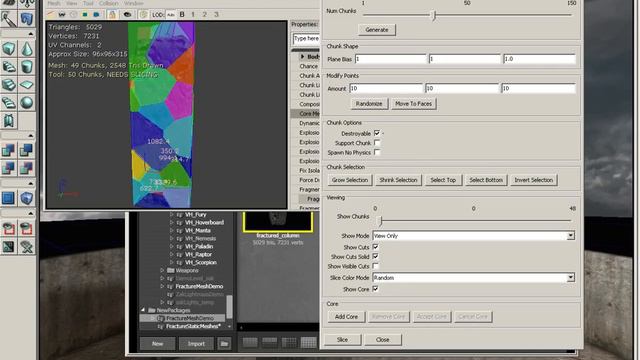Select LOD 3 in the toolbar

216,14
